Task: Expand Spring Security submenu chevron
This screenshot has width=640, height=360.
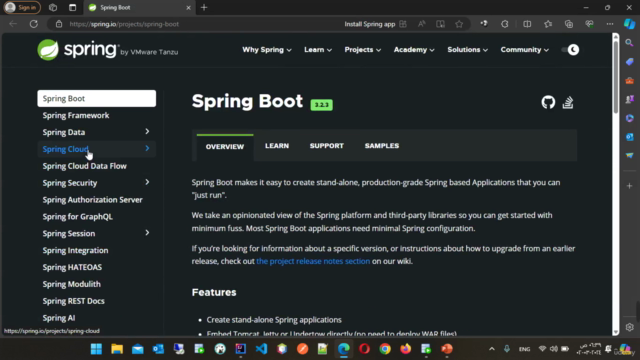Action: coord(147,182)
